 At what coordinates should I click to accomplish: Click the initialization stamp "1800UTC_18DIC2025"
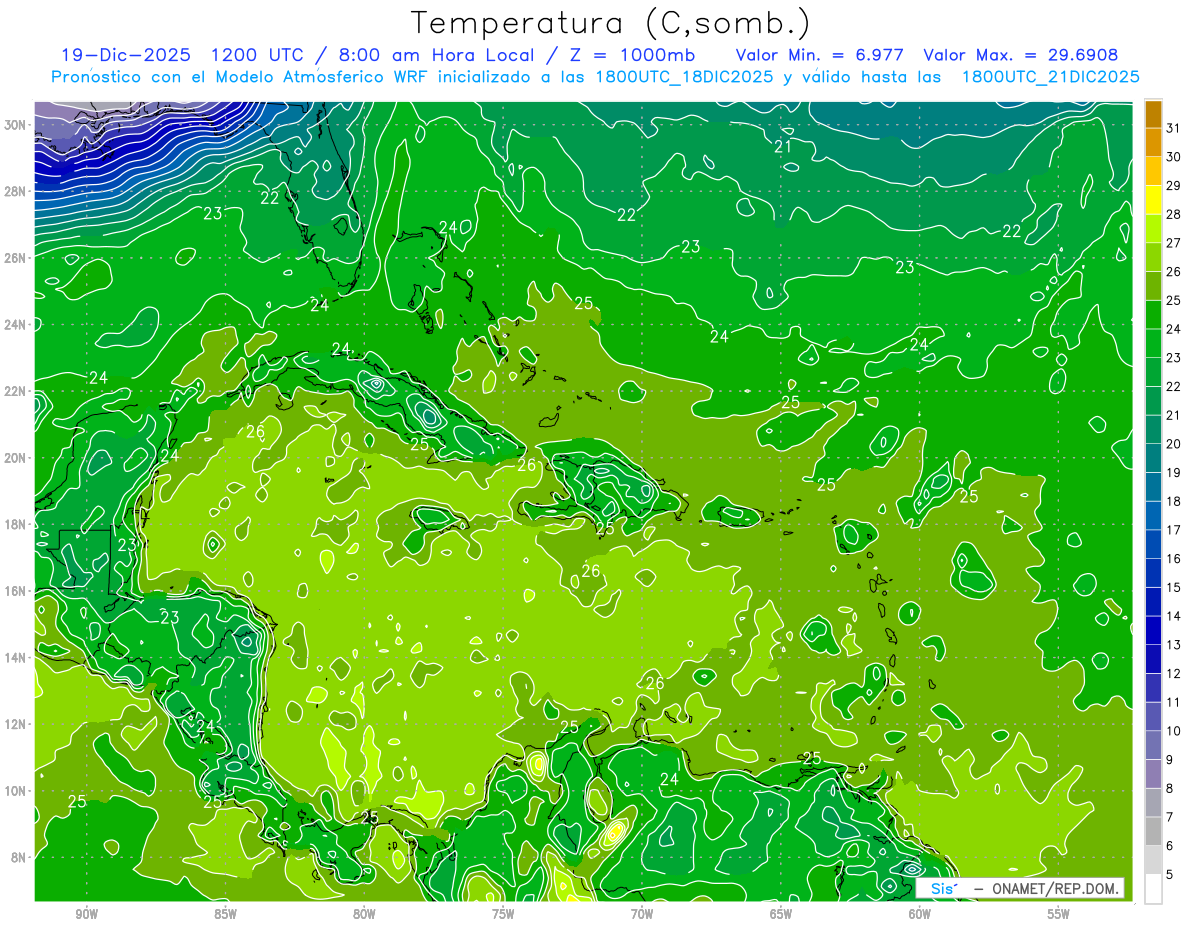pos(686,77)
